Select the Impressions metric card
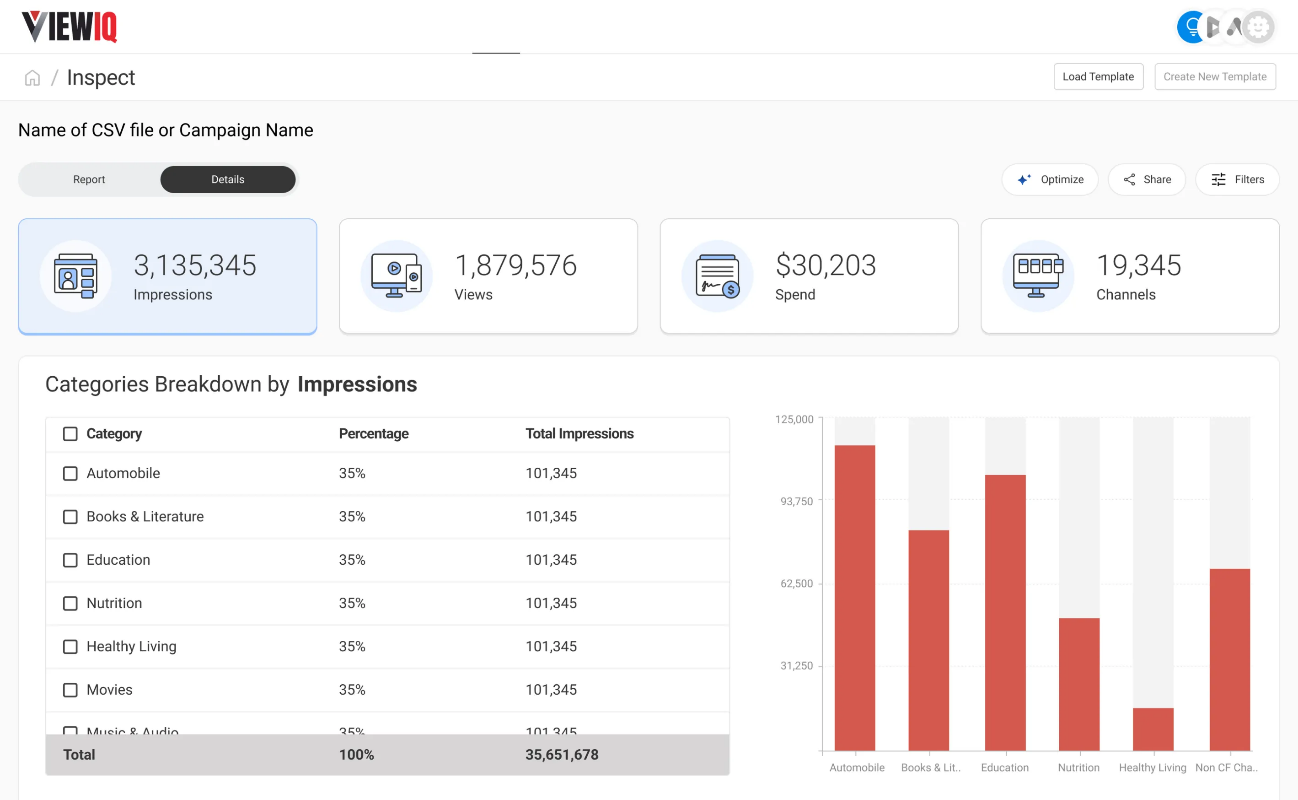Screen dimensions: 1298x800 [168, 276]
